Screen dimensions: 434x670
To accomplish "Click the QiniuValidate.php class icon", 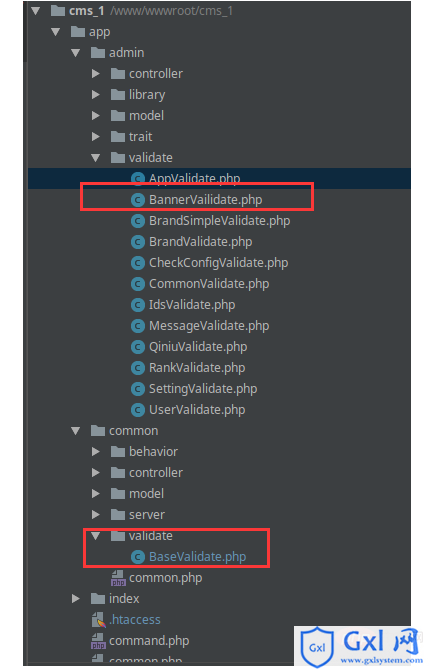I will tap(138, 347).
